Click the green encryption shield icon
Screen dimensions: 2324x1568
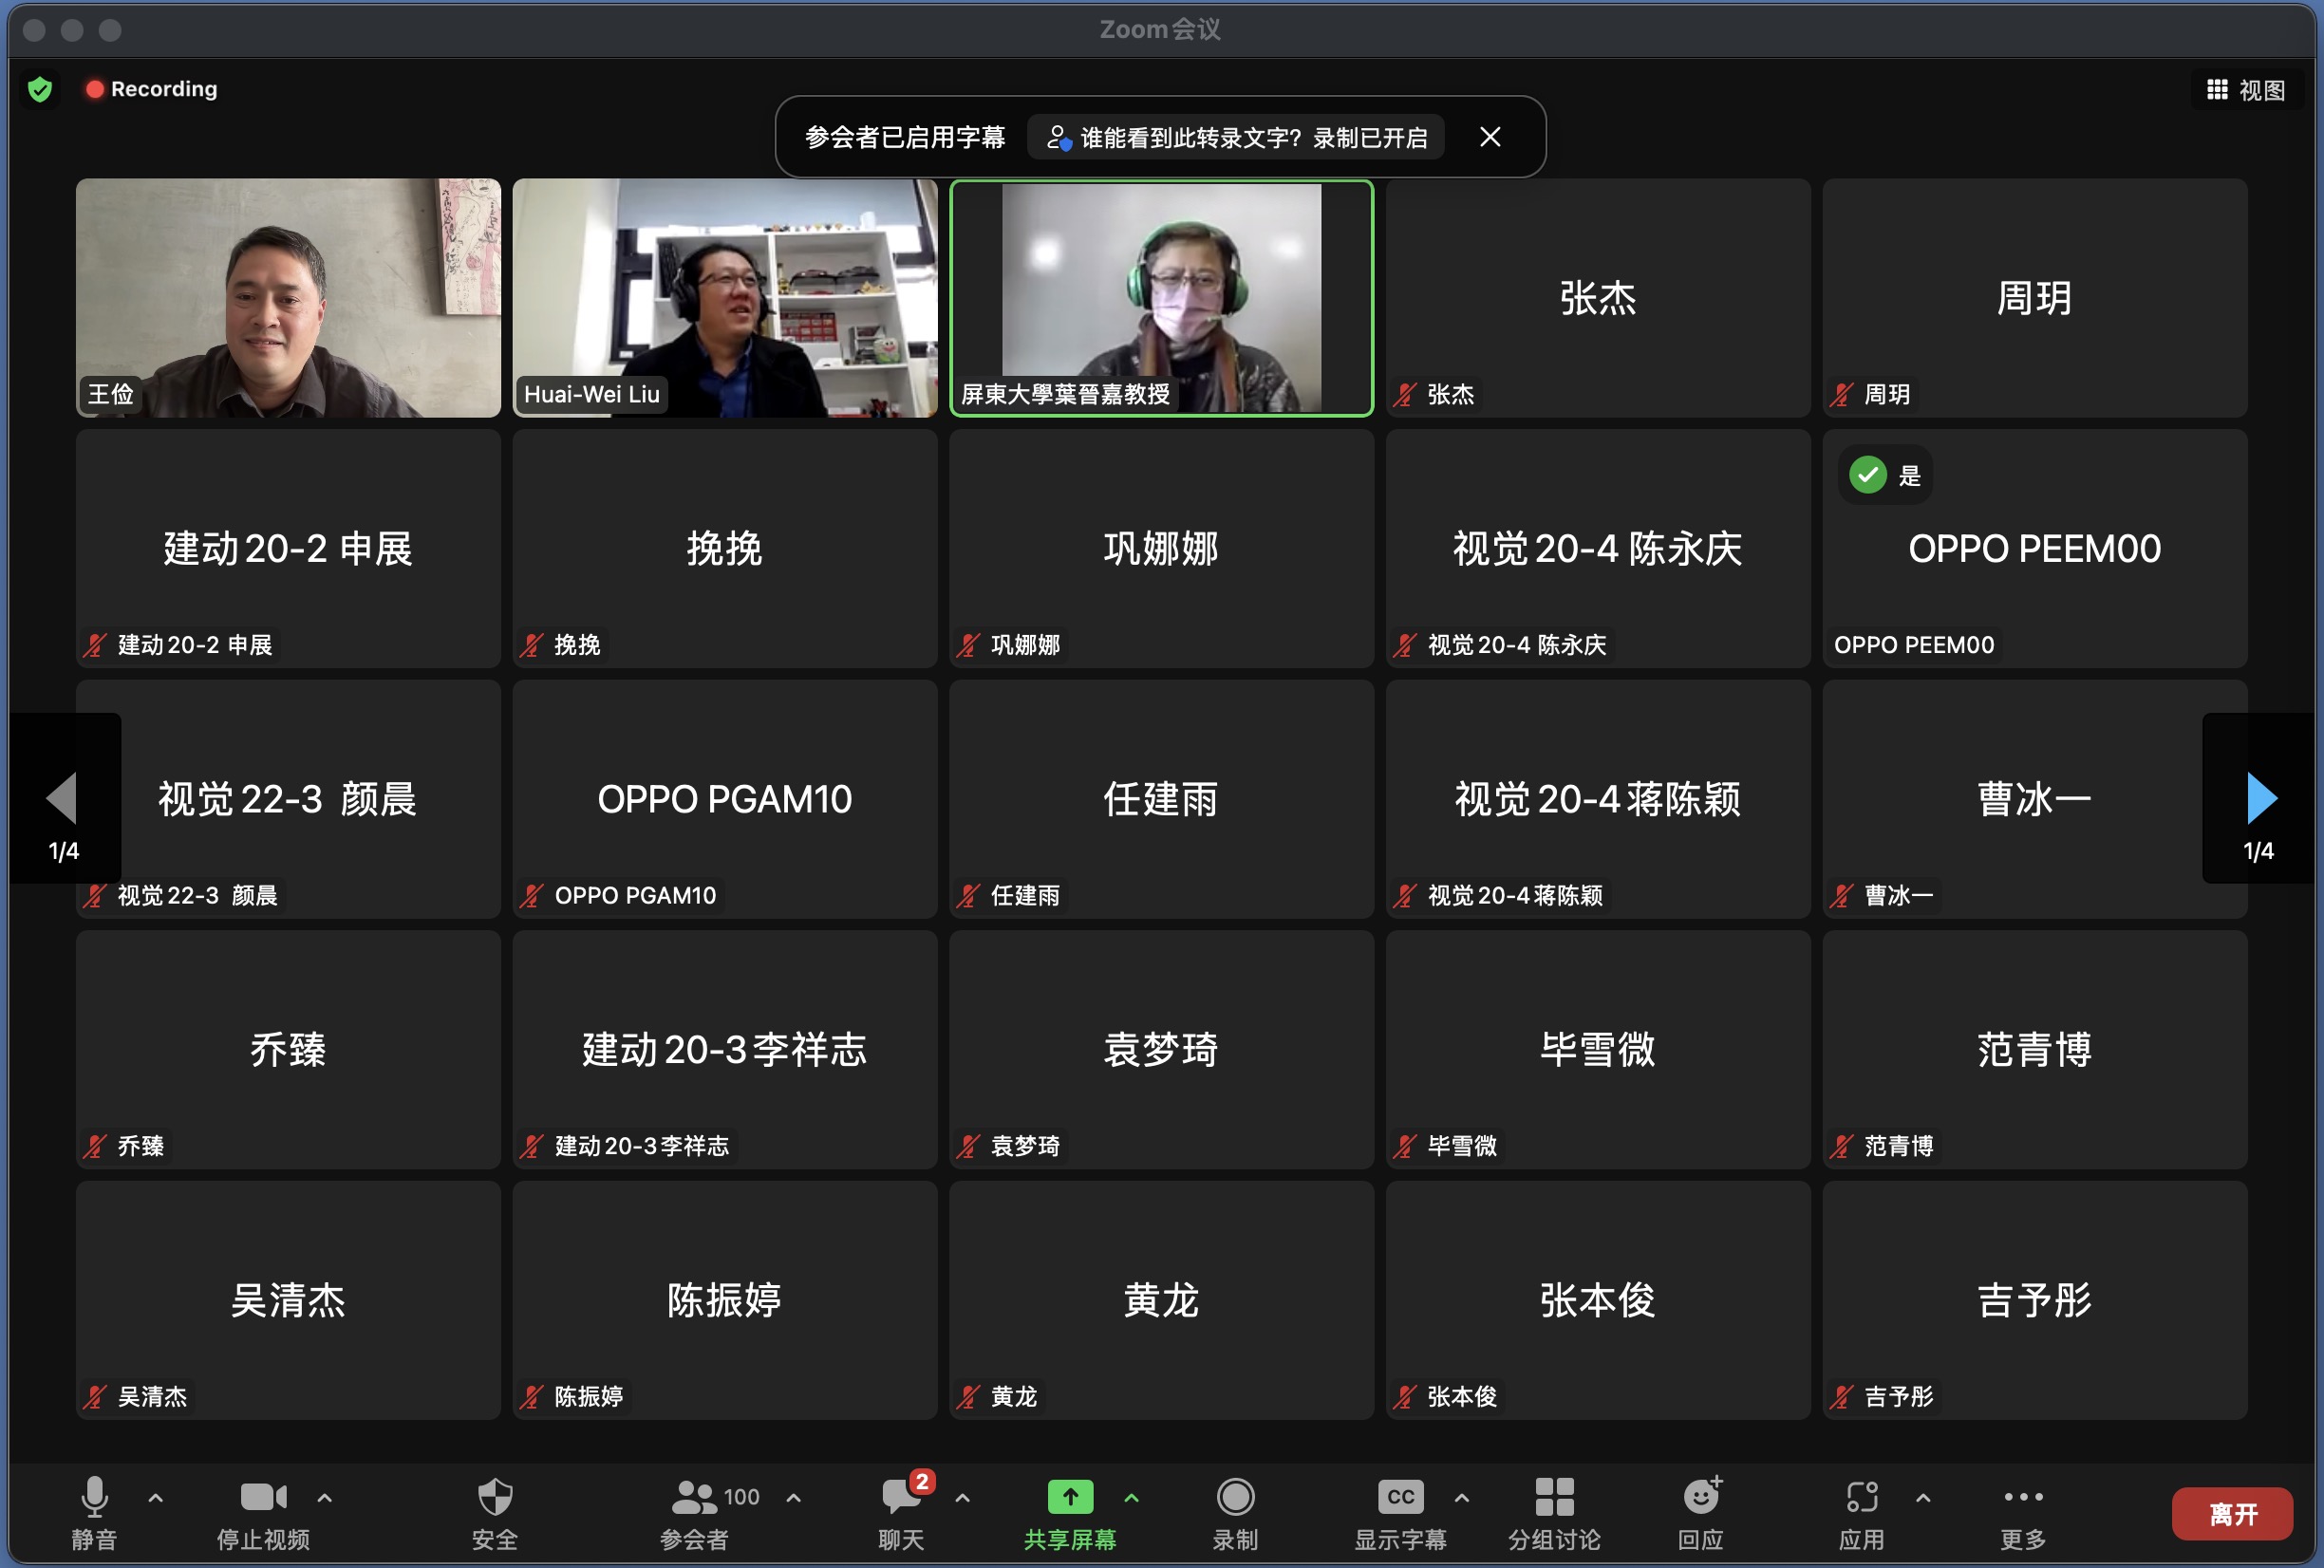click(x=40, y=89)
